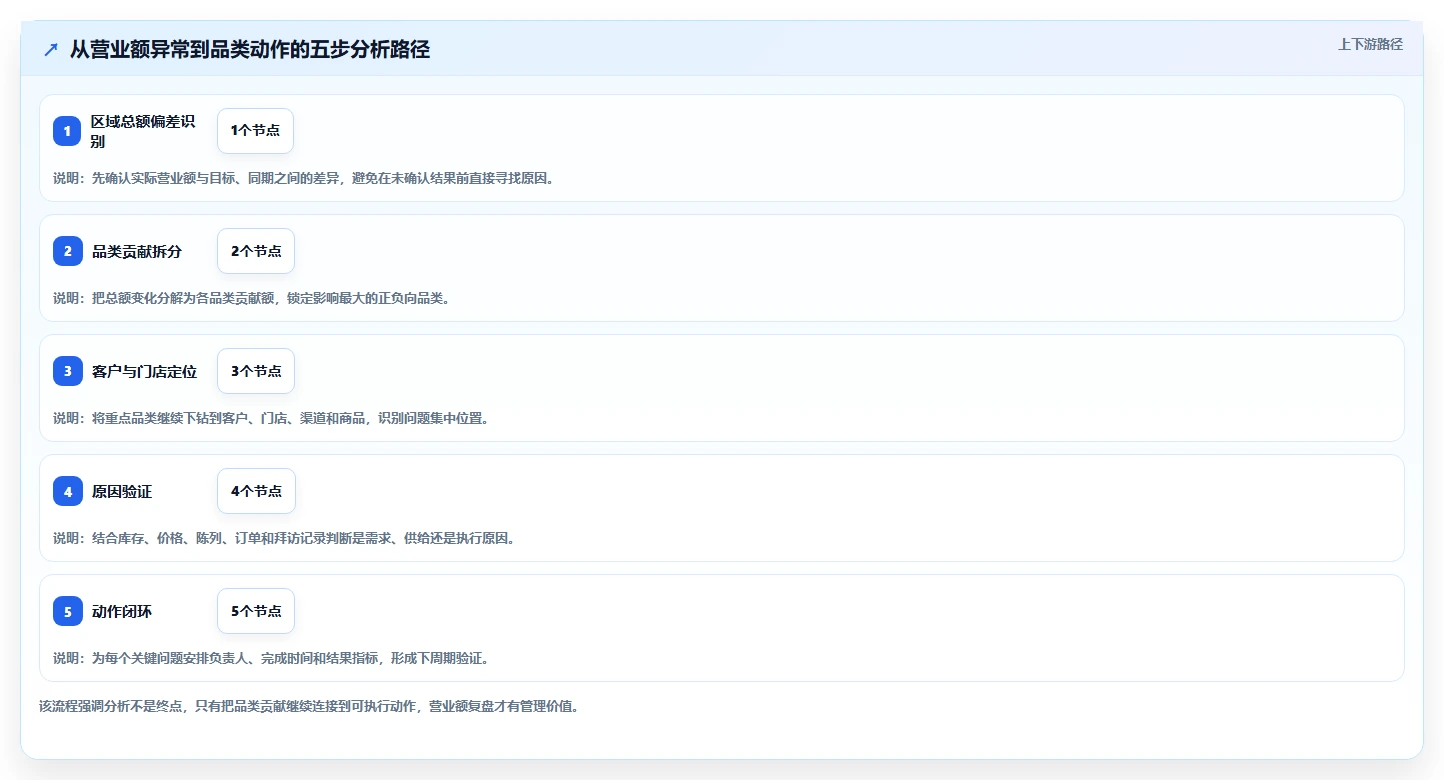Click the description starting 先确认实际营业额
This screenshot has height=780, width=1444.
303,178
